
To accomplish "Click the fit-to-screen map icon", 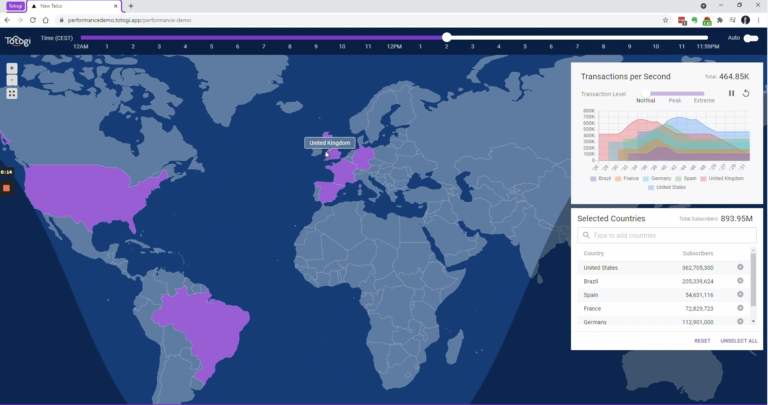I will pyautogui.click(x=11, y=93).
